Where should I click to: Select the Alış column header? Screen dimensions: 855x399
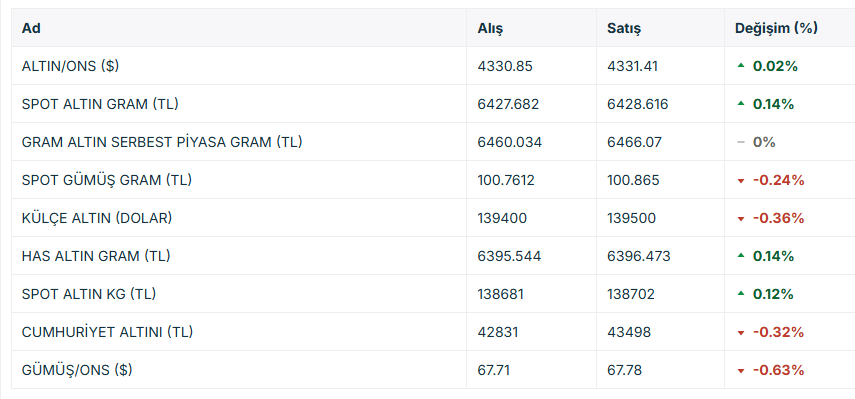[490, 28]
